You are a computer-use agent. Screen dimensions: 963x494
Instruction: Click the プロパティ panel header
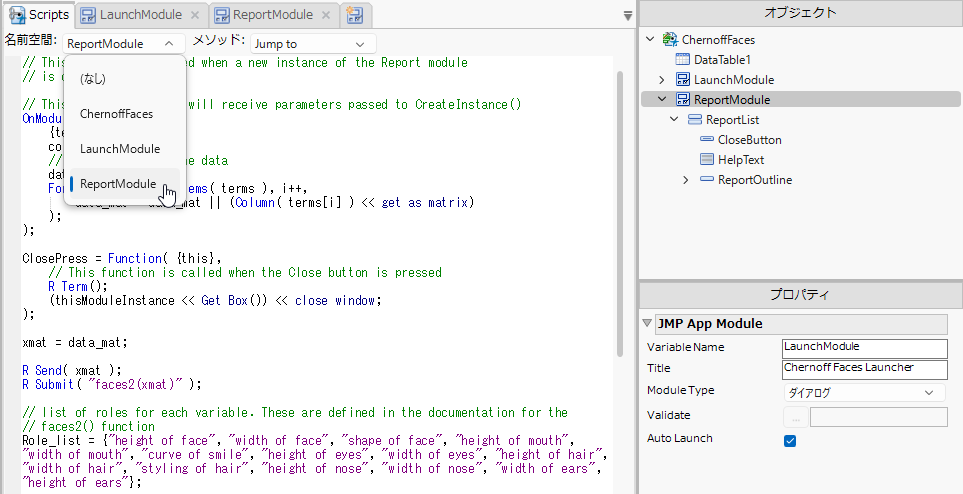click(x=800, y=295)
